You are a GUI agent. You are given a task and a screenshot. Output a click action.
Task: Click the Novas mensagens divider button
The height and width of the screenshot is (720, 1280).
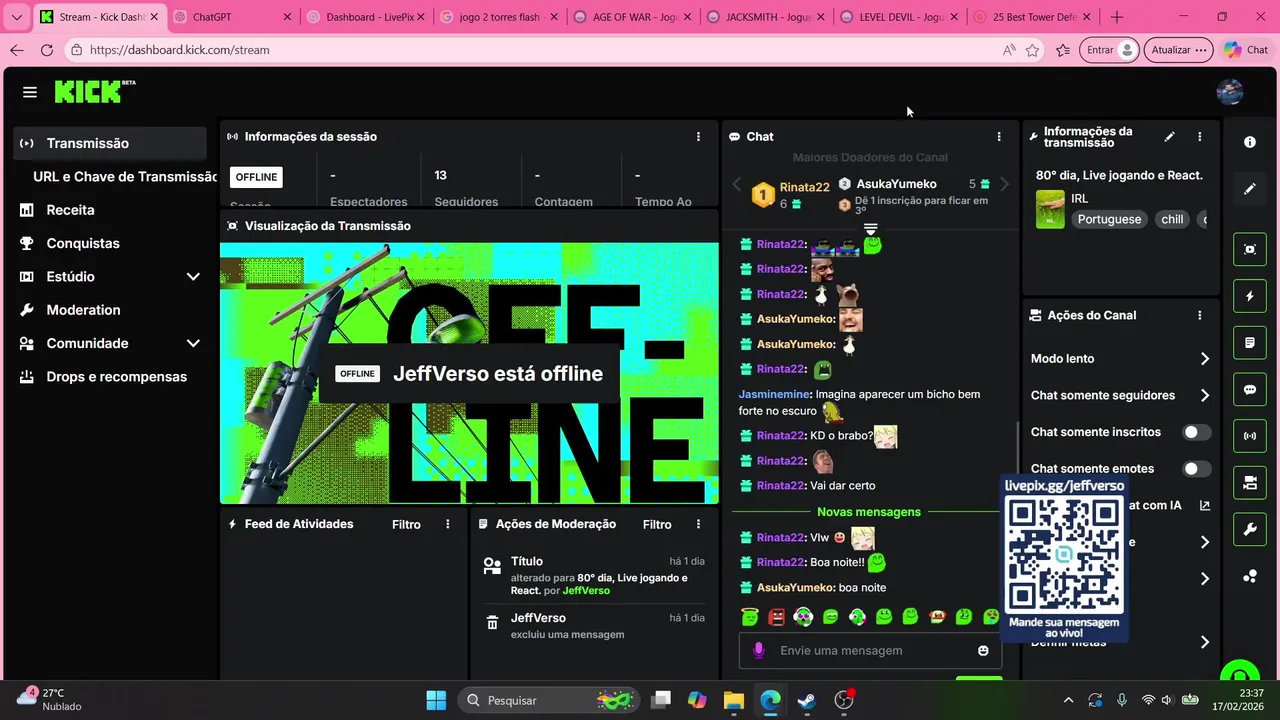tap(870, 512)
